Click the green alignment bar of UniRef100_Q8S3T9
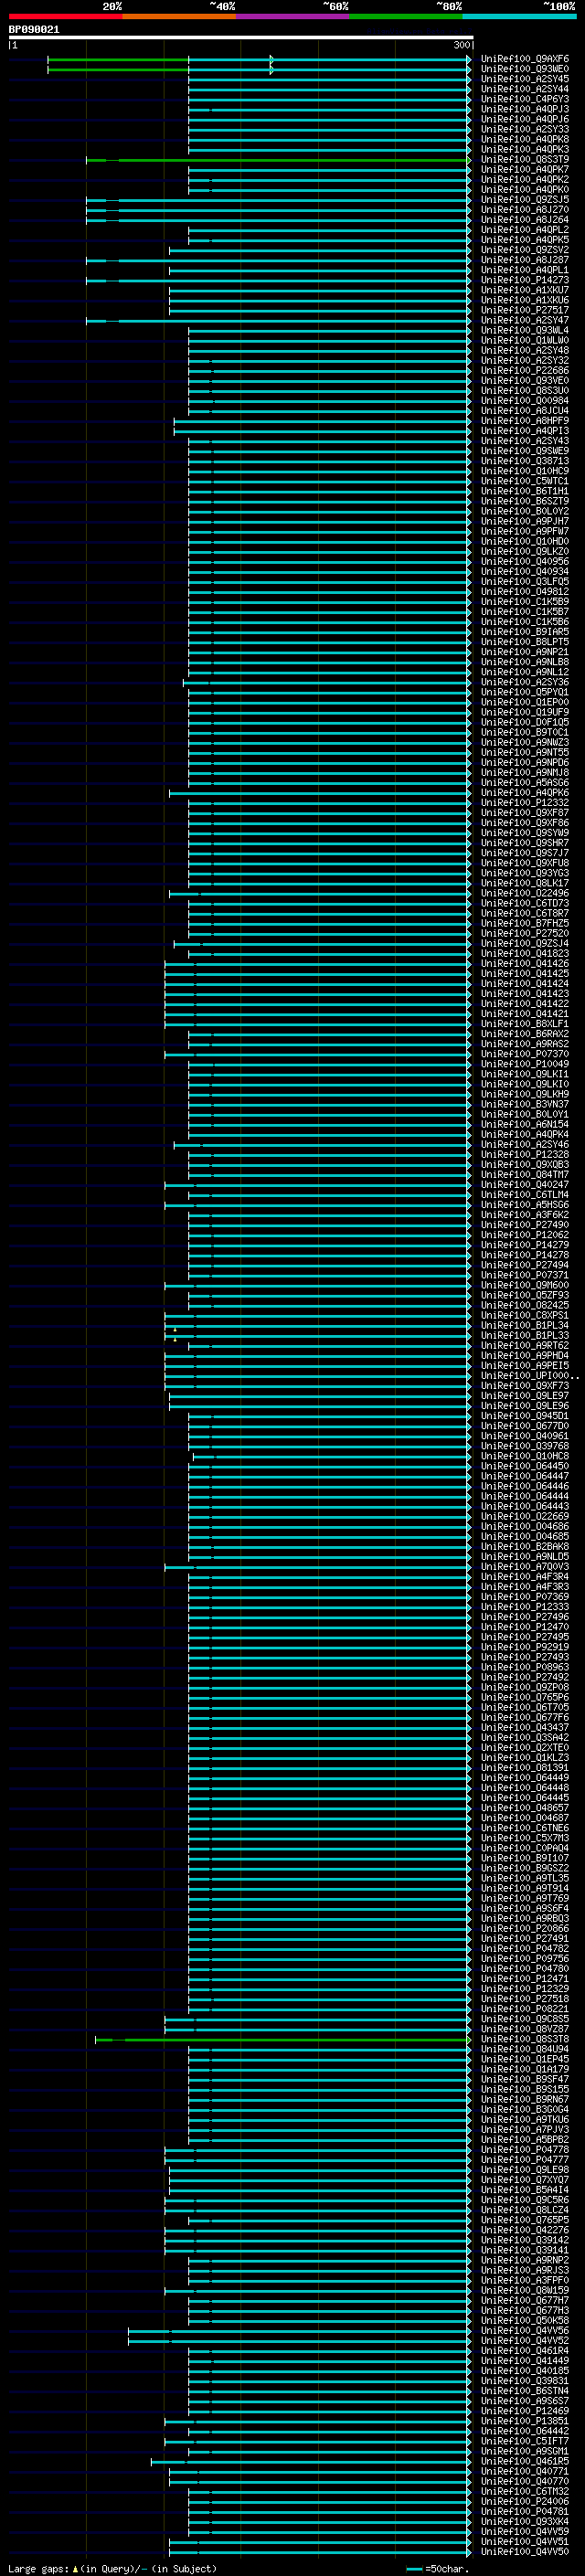 point(278,160)
